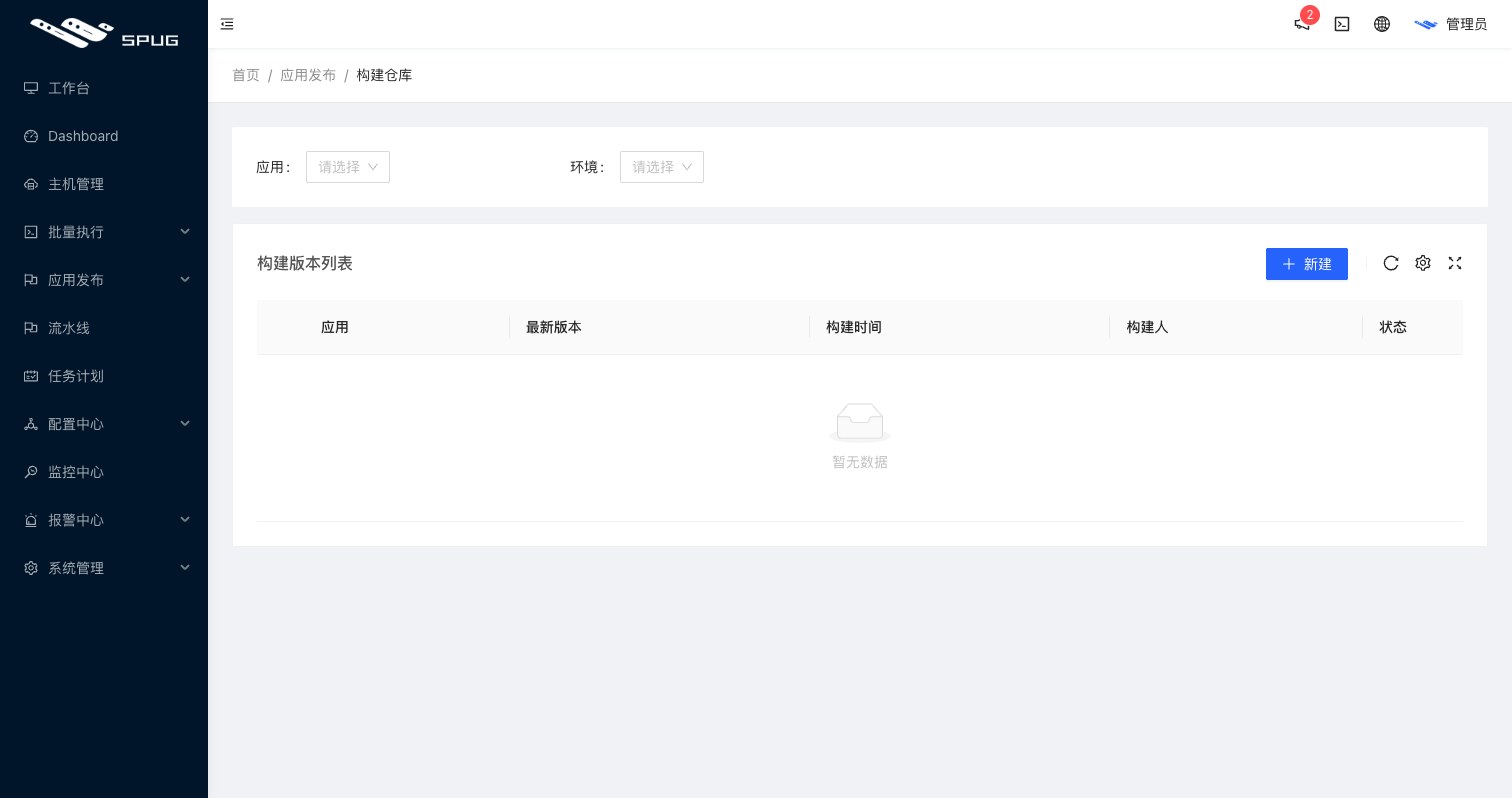Click the 工作台 monitor icon

point(31,88)
